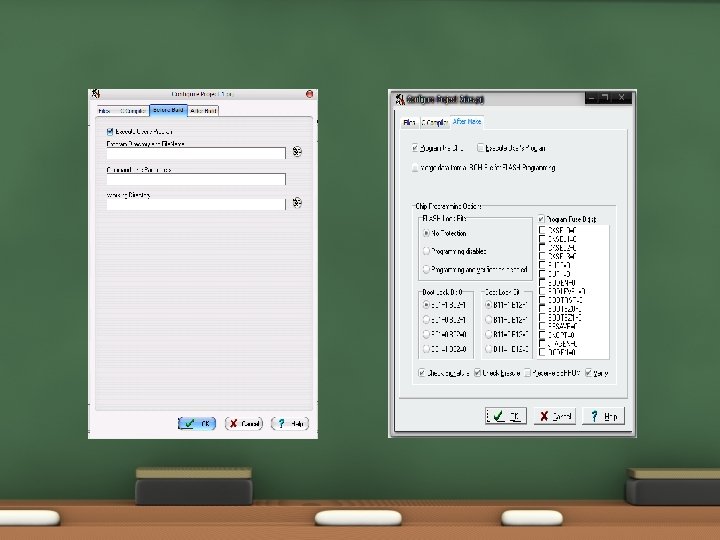Click Program Directory and FileName field
720x540 pixels.
tap(196, 153)
